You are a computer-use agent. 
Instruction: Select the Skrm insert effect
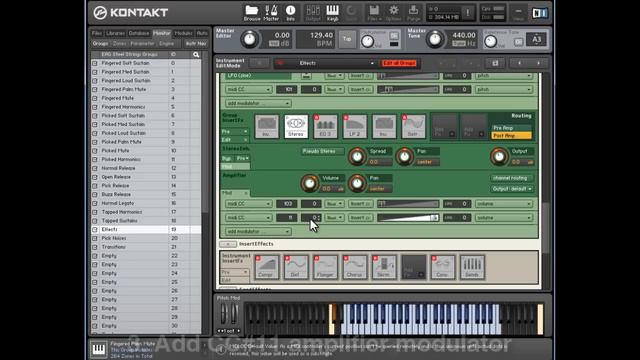(384, 267)
